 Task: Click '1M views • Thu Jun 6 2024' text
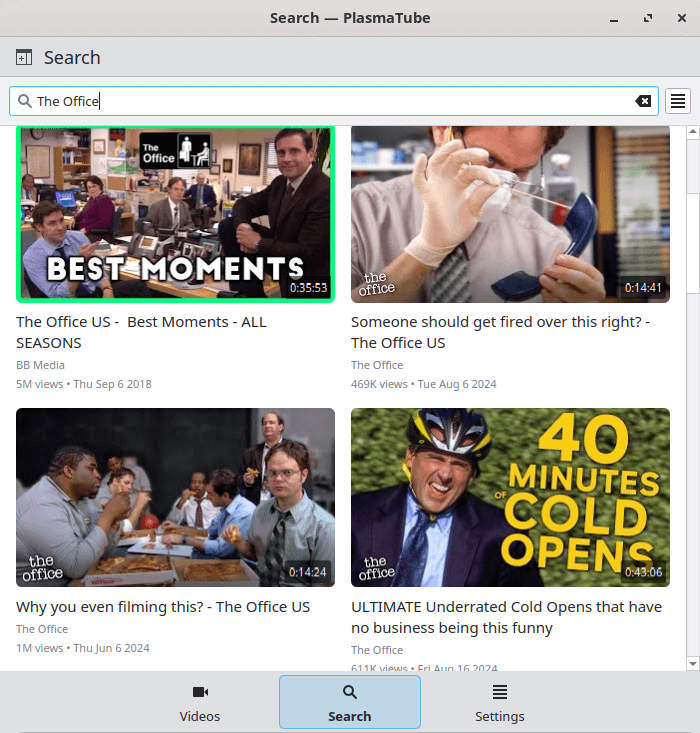point(83,648)
